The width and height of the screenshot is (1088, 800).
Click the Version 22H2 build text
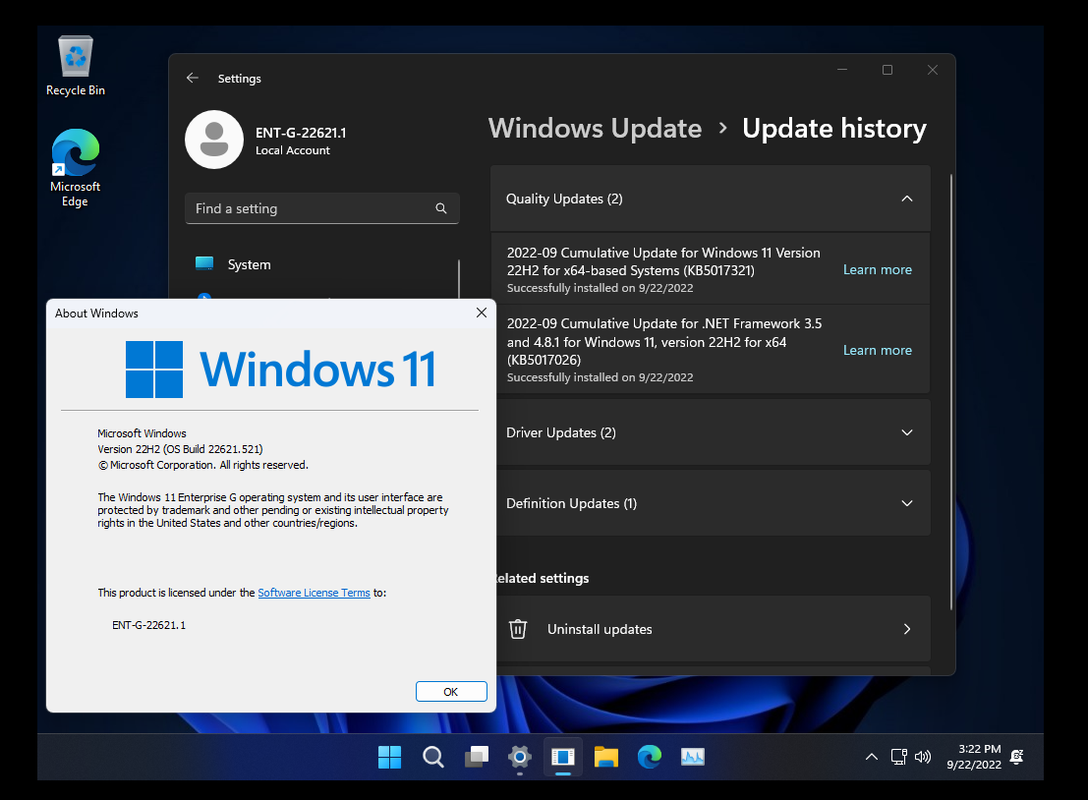coord(180,449)
